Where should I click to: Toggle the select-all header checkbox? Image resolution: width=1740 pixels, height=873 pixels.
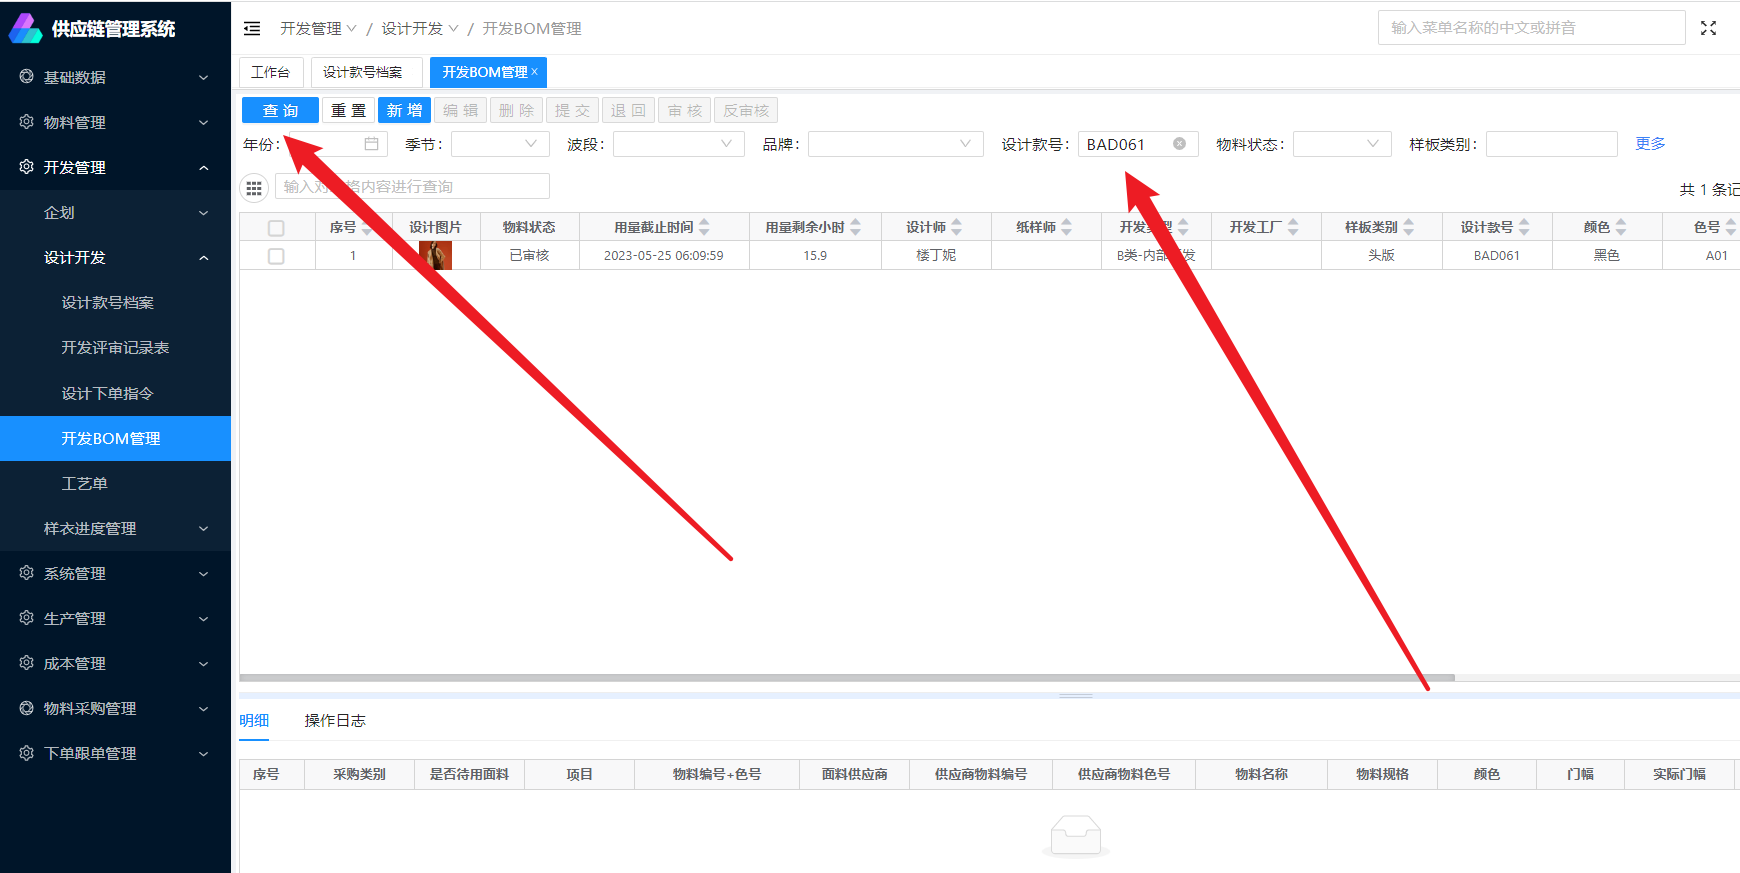click(x=276, y=228)
